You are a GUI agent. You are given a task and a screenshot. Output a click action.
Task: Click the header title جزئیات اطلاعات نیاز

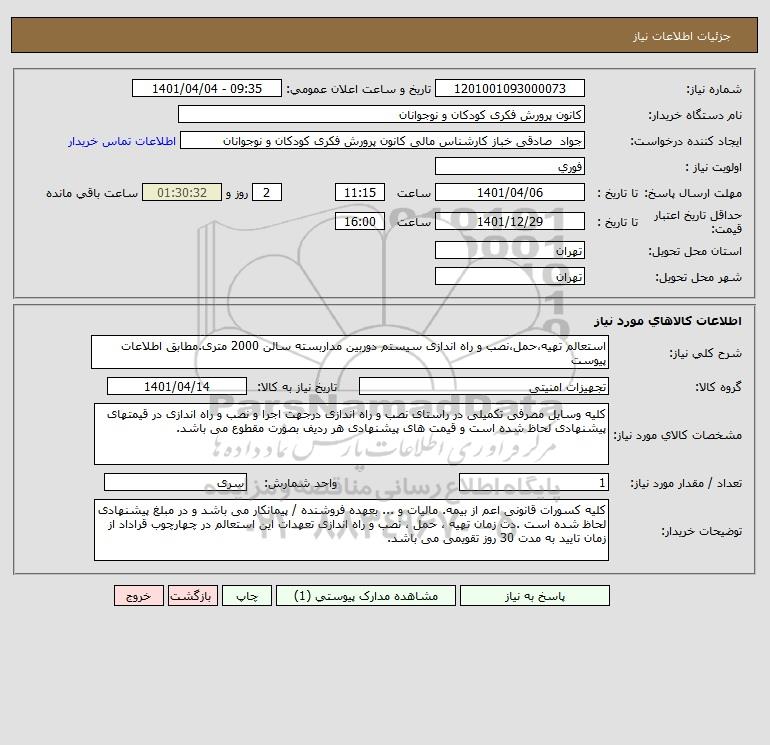682,36
